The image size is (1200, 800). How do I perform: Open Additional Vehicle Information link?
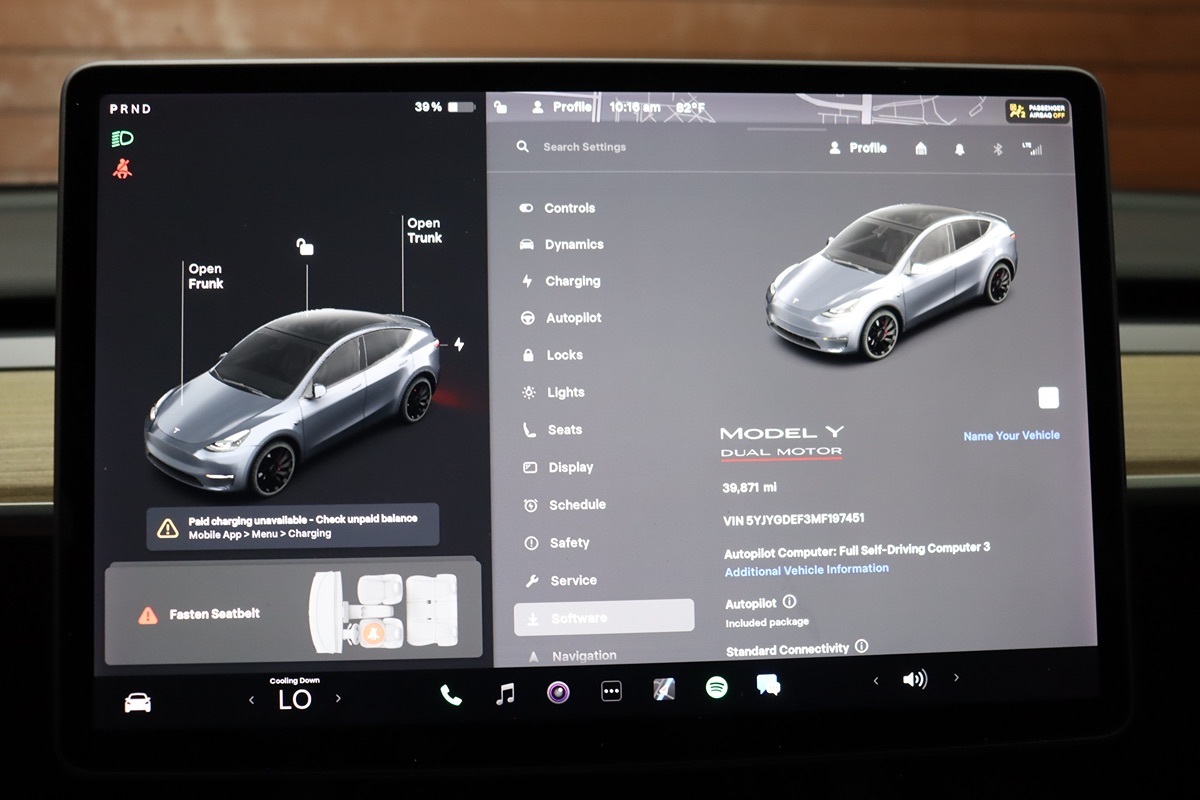(x=806, y=569)
